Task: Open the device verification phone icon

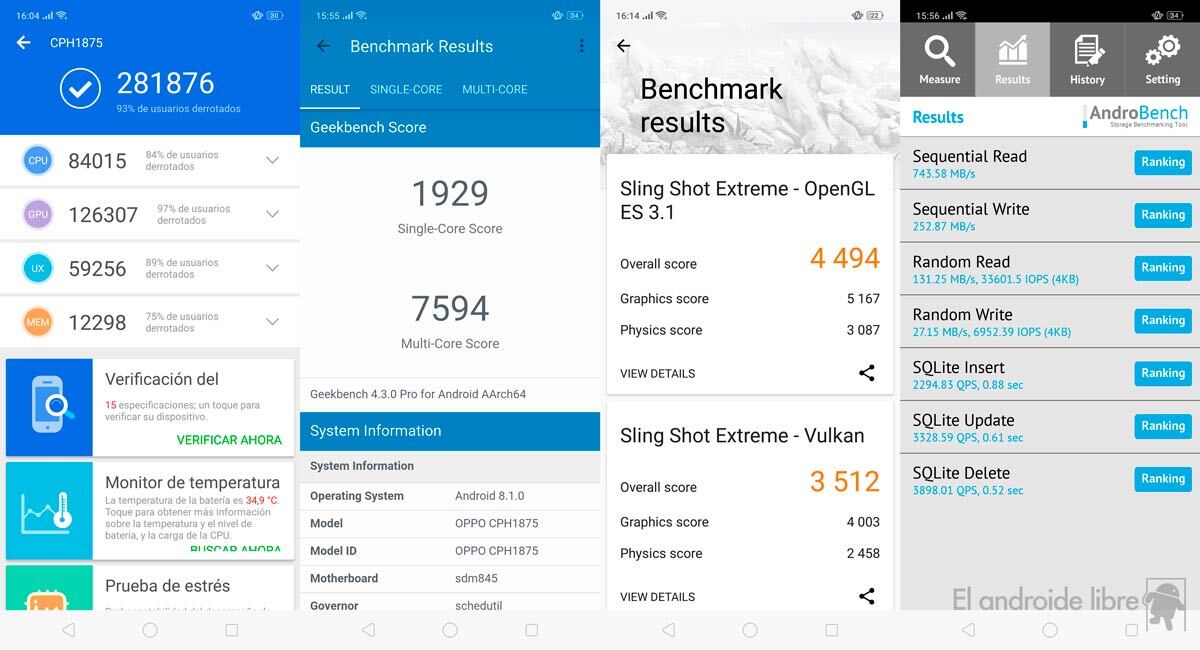Action: tap(49, 407)
